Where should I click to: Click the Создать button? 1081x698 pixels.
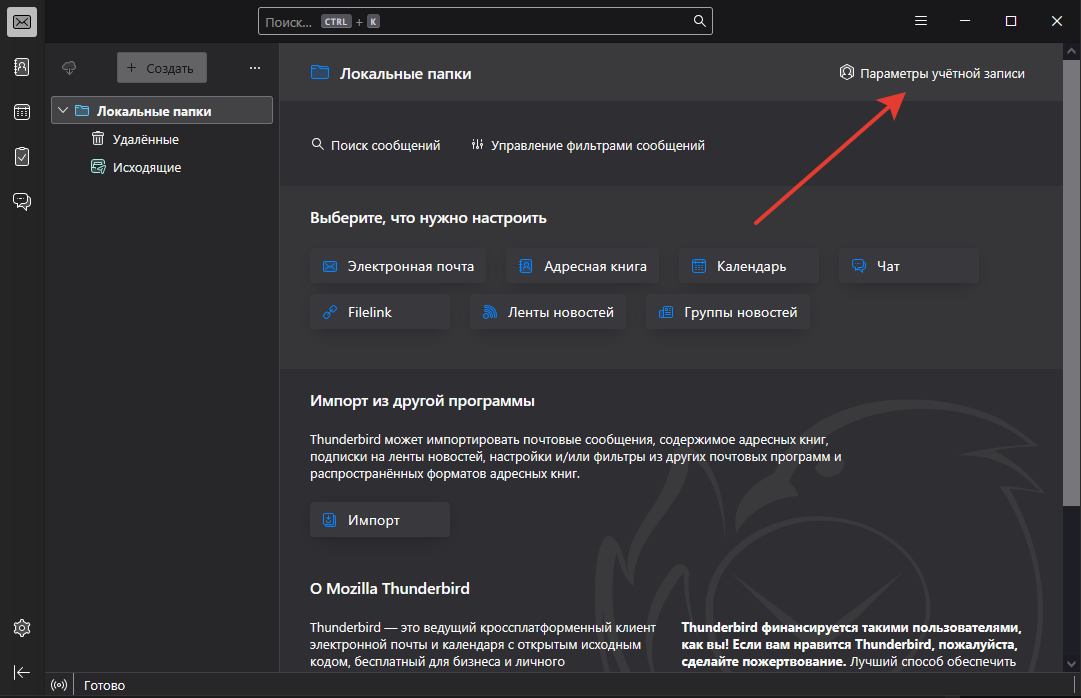(162, 68)
